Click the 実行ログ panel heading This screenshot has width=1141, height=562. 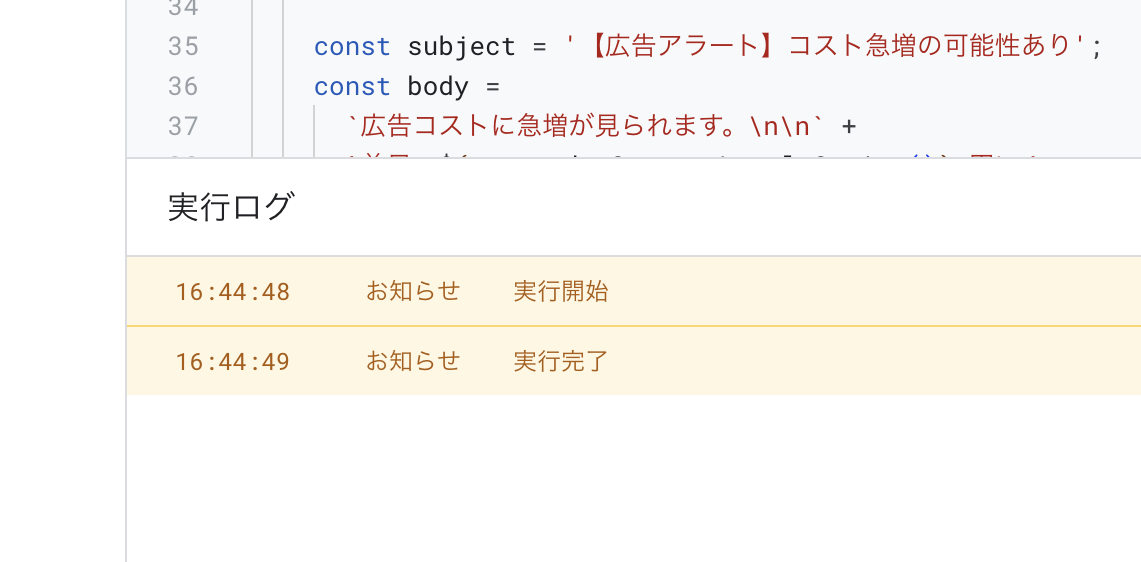click(x=231, y=207)
